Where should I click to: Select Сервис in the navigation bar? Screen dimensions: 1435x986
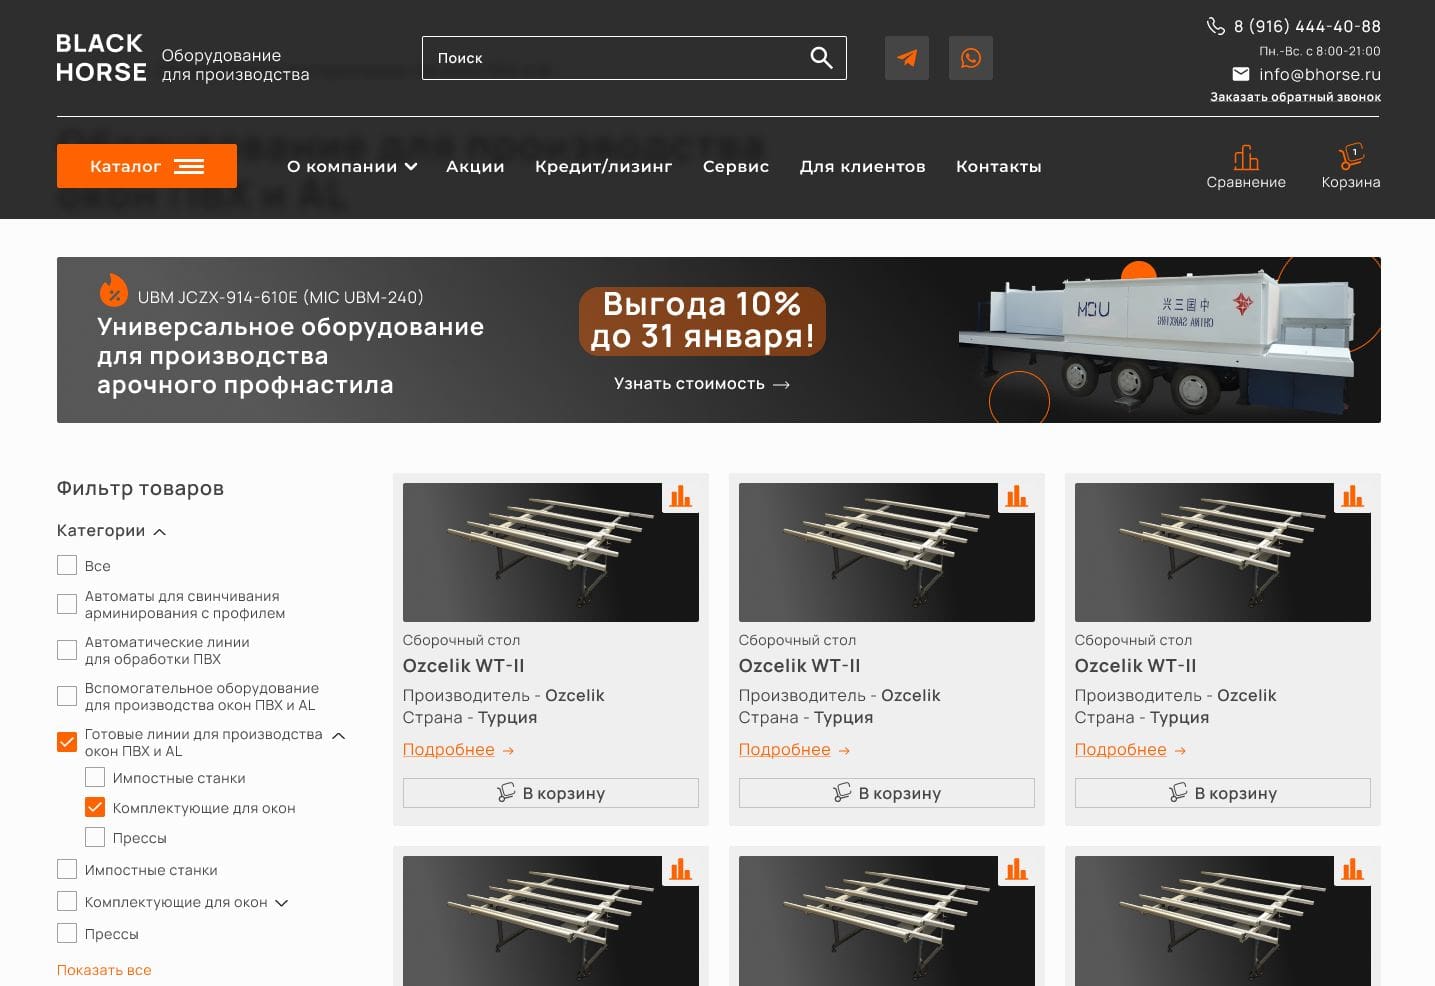[x=736, y=167]
